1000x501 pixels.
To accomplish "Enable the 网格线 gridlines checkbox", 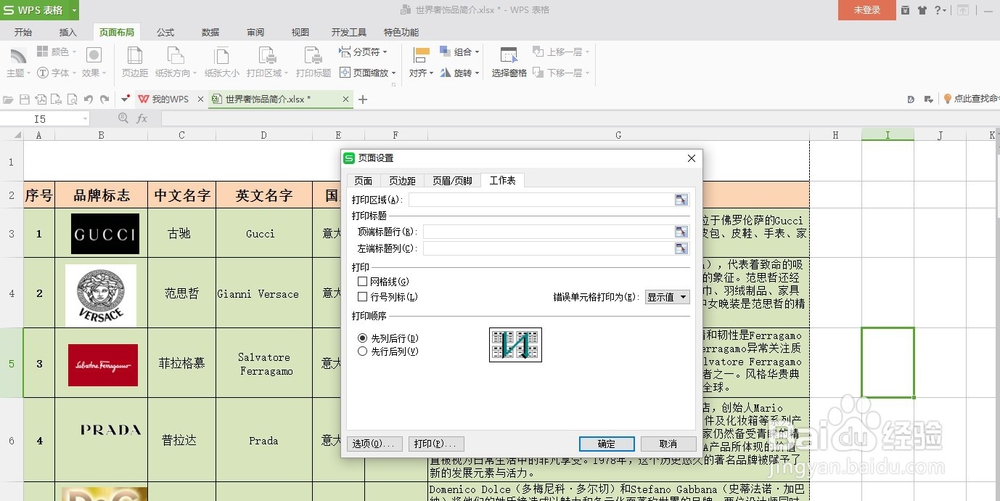I will coord(362,281).
